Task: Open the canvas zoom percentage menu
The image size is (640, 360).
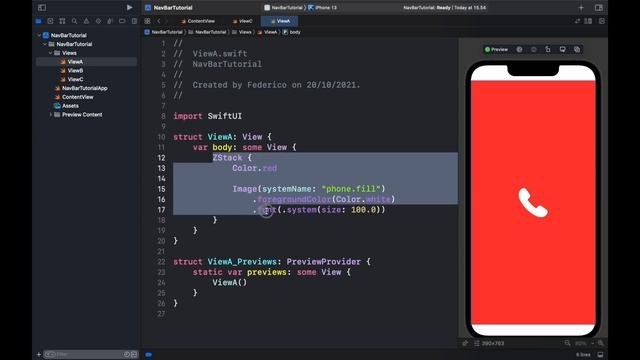Action: point(583,343)
